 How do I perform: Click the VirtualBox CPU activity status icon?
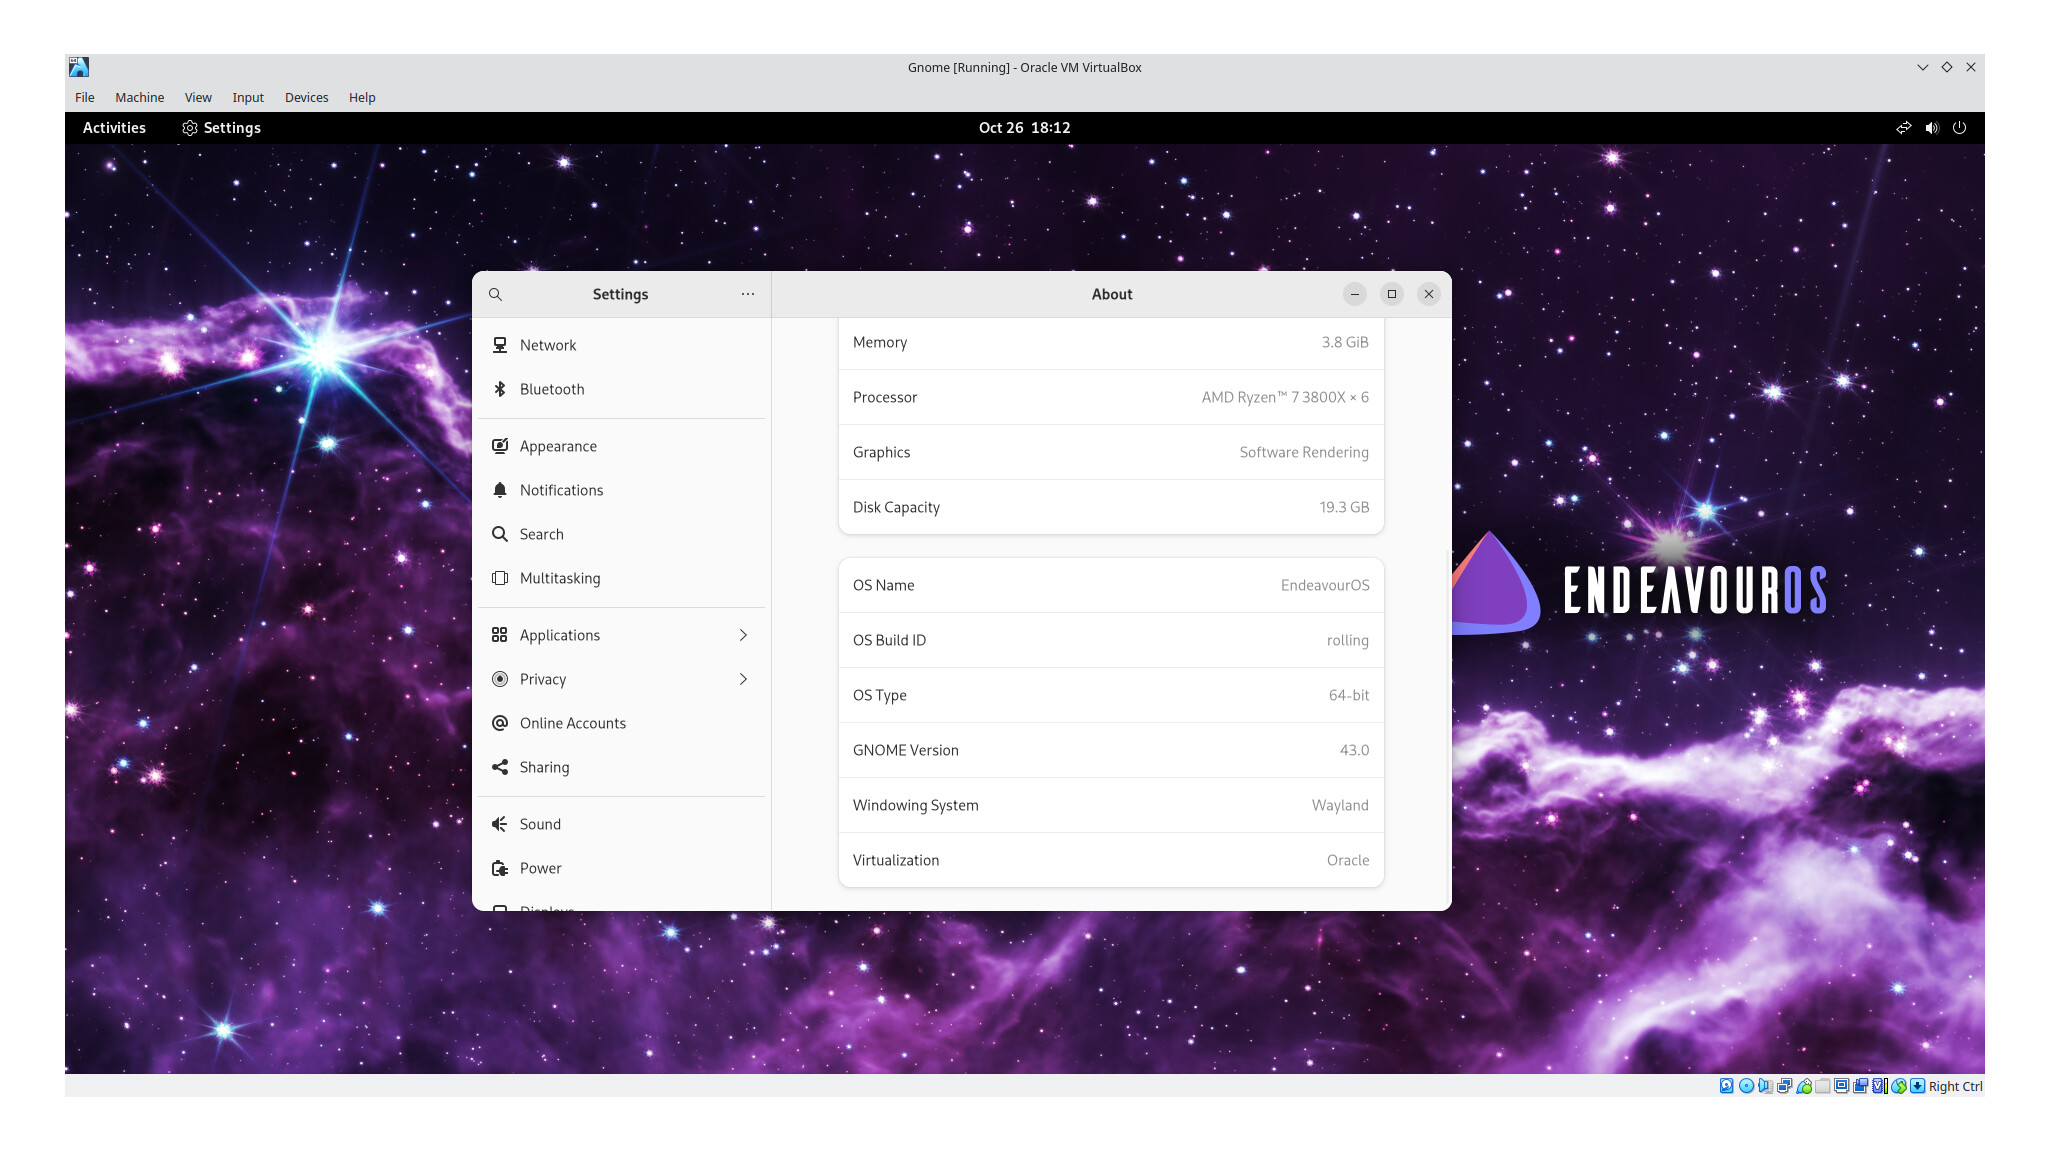pyautogui.click(x=1880, y=1086)
